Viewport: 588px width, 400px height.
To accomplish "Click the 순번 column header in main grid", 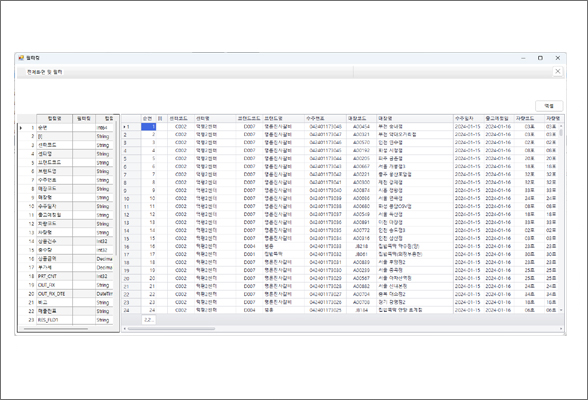I will (x=148, y=118).
